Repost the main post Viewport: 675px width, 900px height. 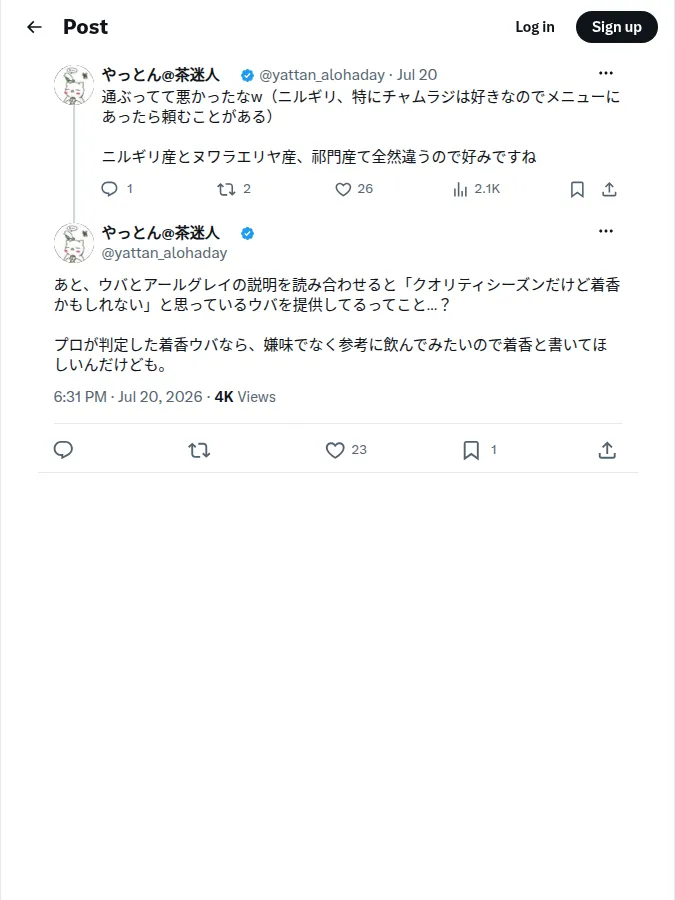[199, 450]
